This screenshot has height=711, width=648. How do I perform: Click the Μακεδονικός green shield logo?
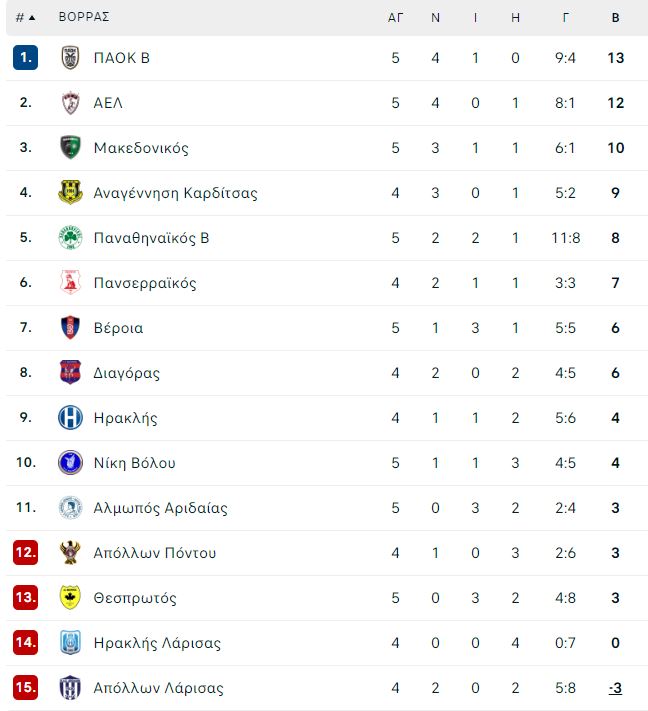click(x=70, y=148)
